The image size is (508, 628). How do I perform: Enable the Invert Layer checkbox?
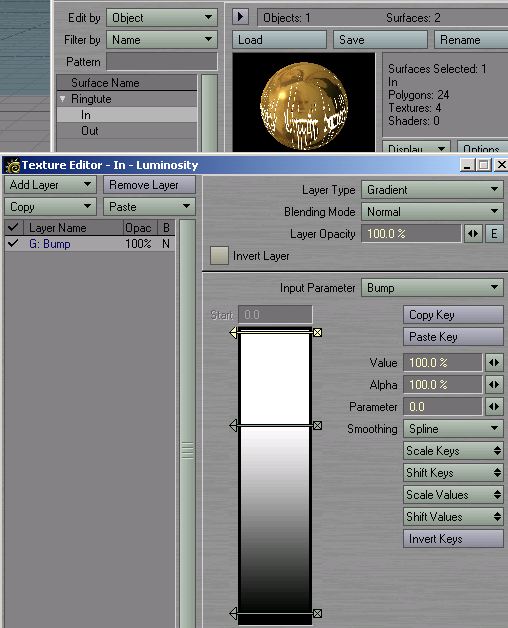[219, 256]
